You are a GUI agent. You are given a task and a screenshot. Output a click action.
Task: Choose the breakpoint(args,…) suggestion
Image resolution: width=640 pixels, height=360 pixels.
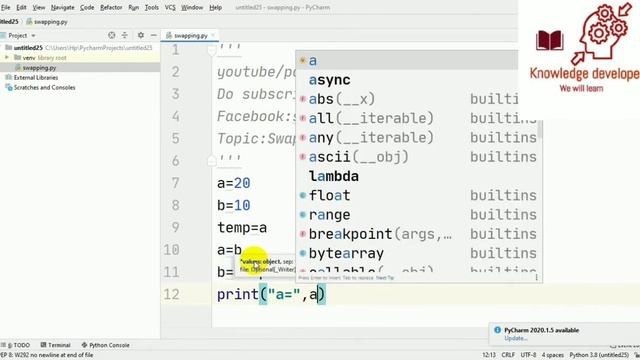click(x=419, y=234)
